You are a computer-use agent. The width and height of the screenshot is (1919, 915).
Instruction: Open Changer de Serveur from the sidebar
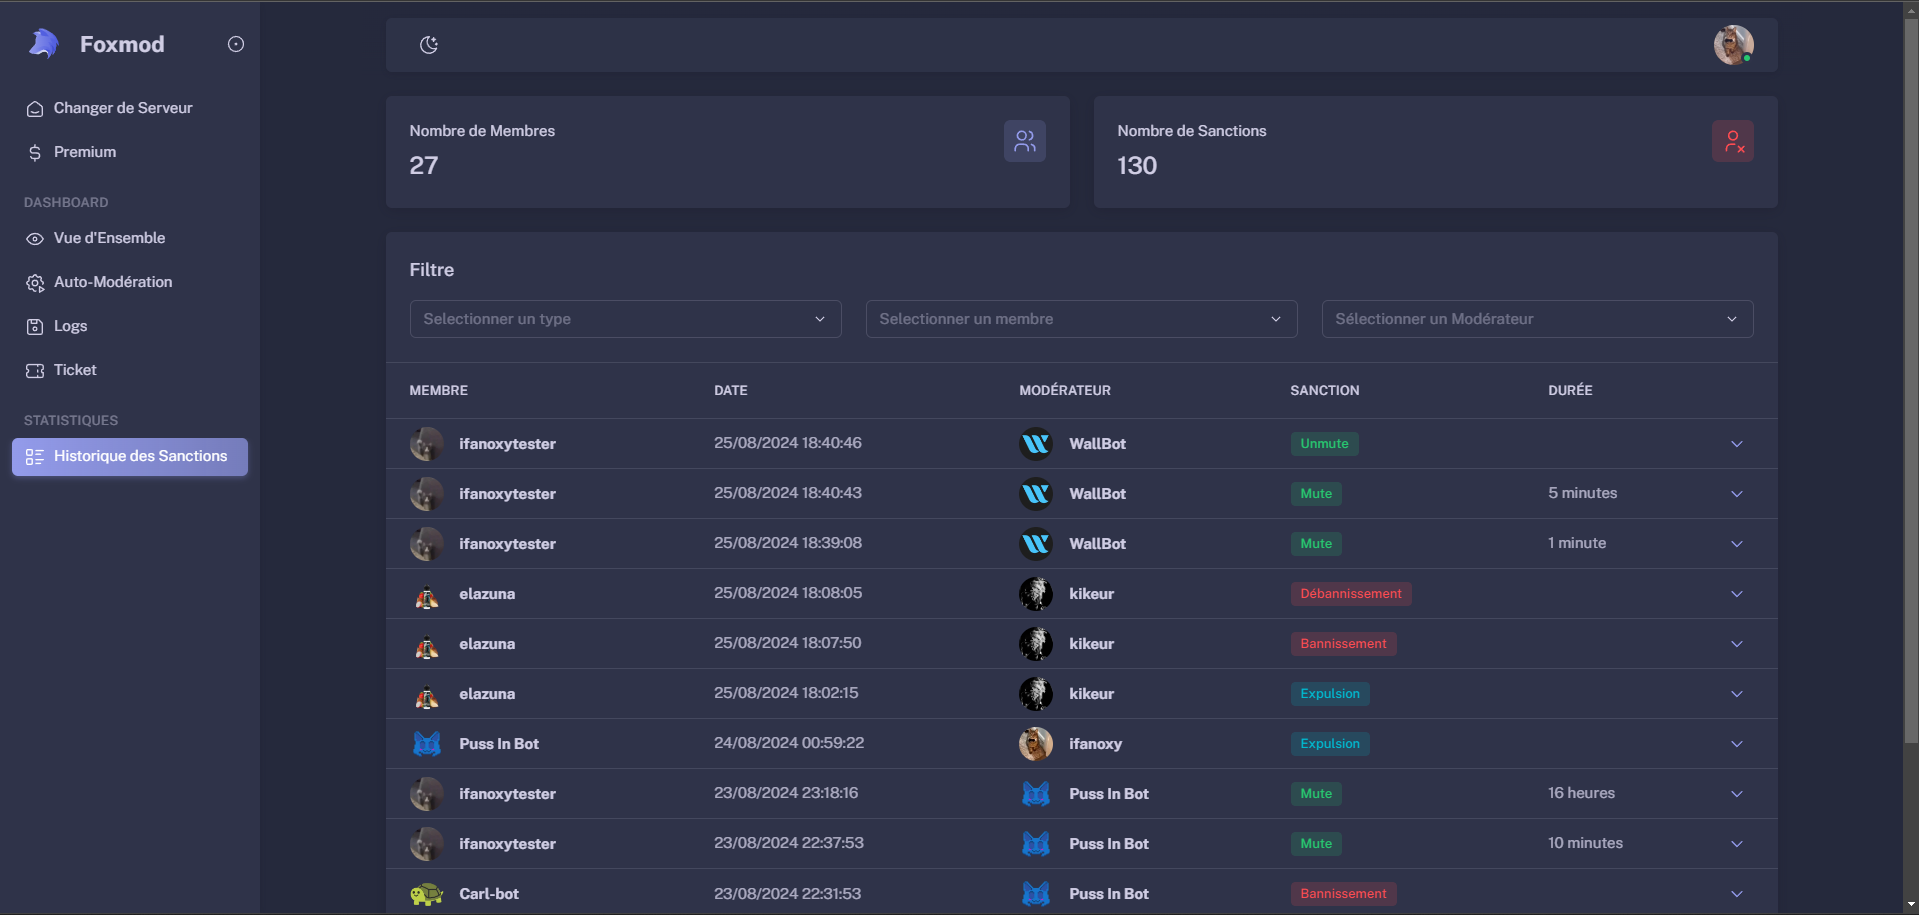coord(122,108)
